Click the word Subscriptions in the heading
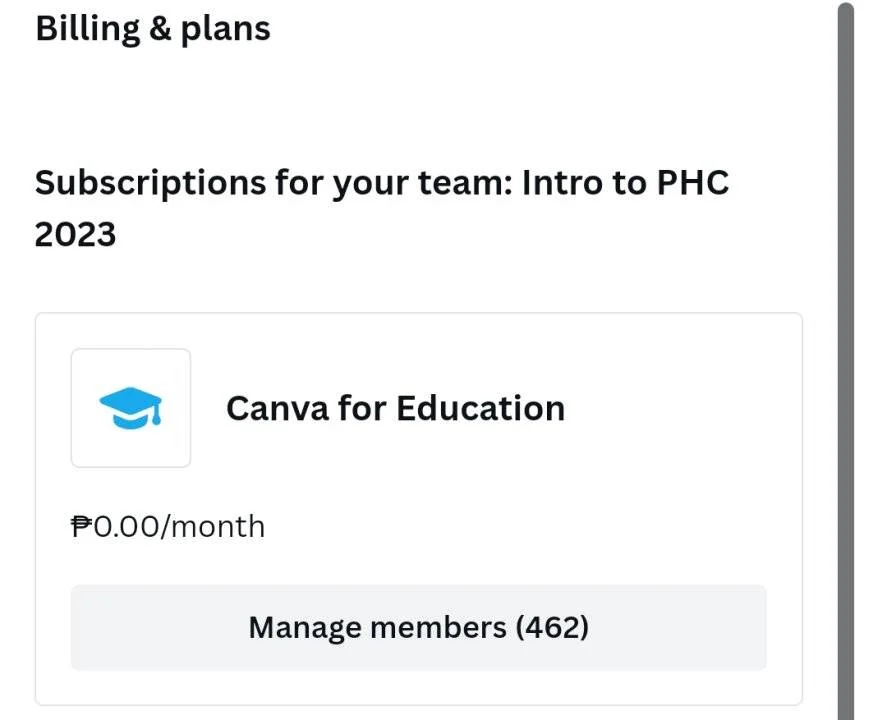This screenshot has height=720, width=887. [150, 184]
